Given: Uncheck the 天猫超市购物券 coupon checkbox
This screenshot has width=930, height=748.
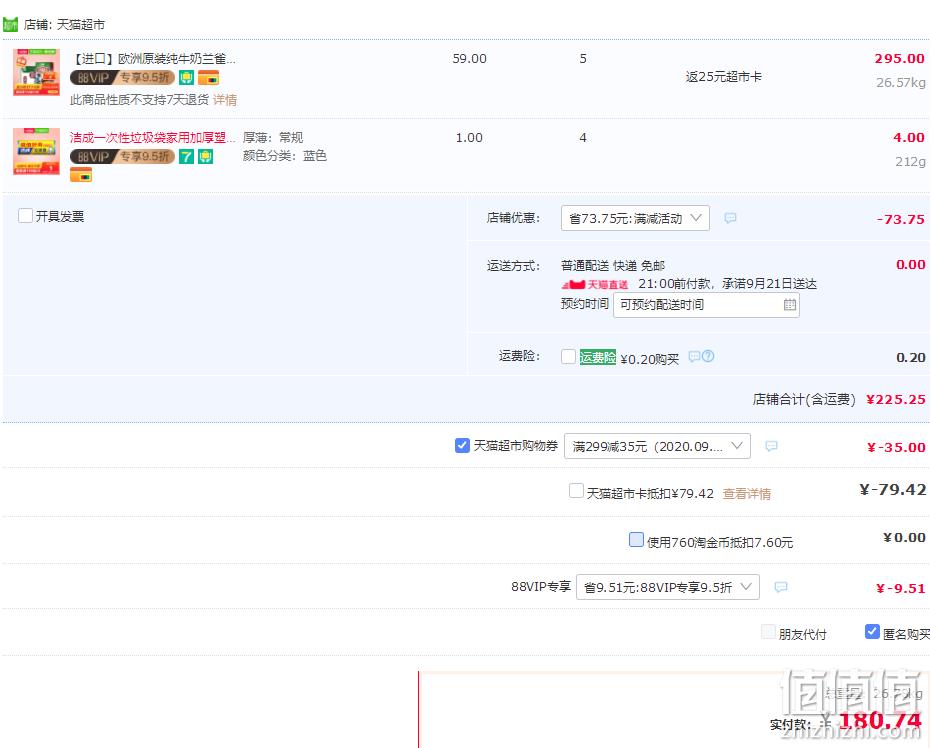Looking at the screenshot, I should (462, 445).
